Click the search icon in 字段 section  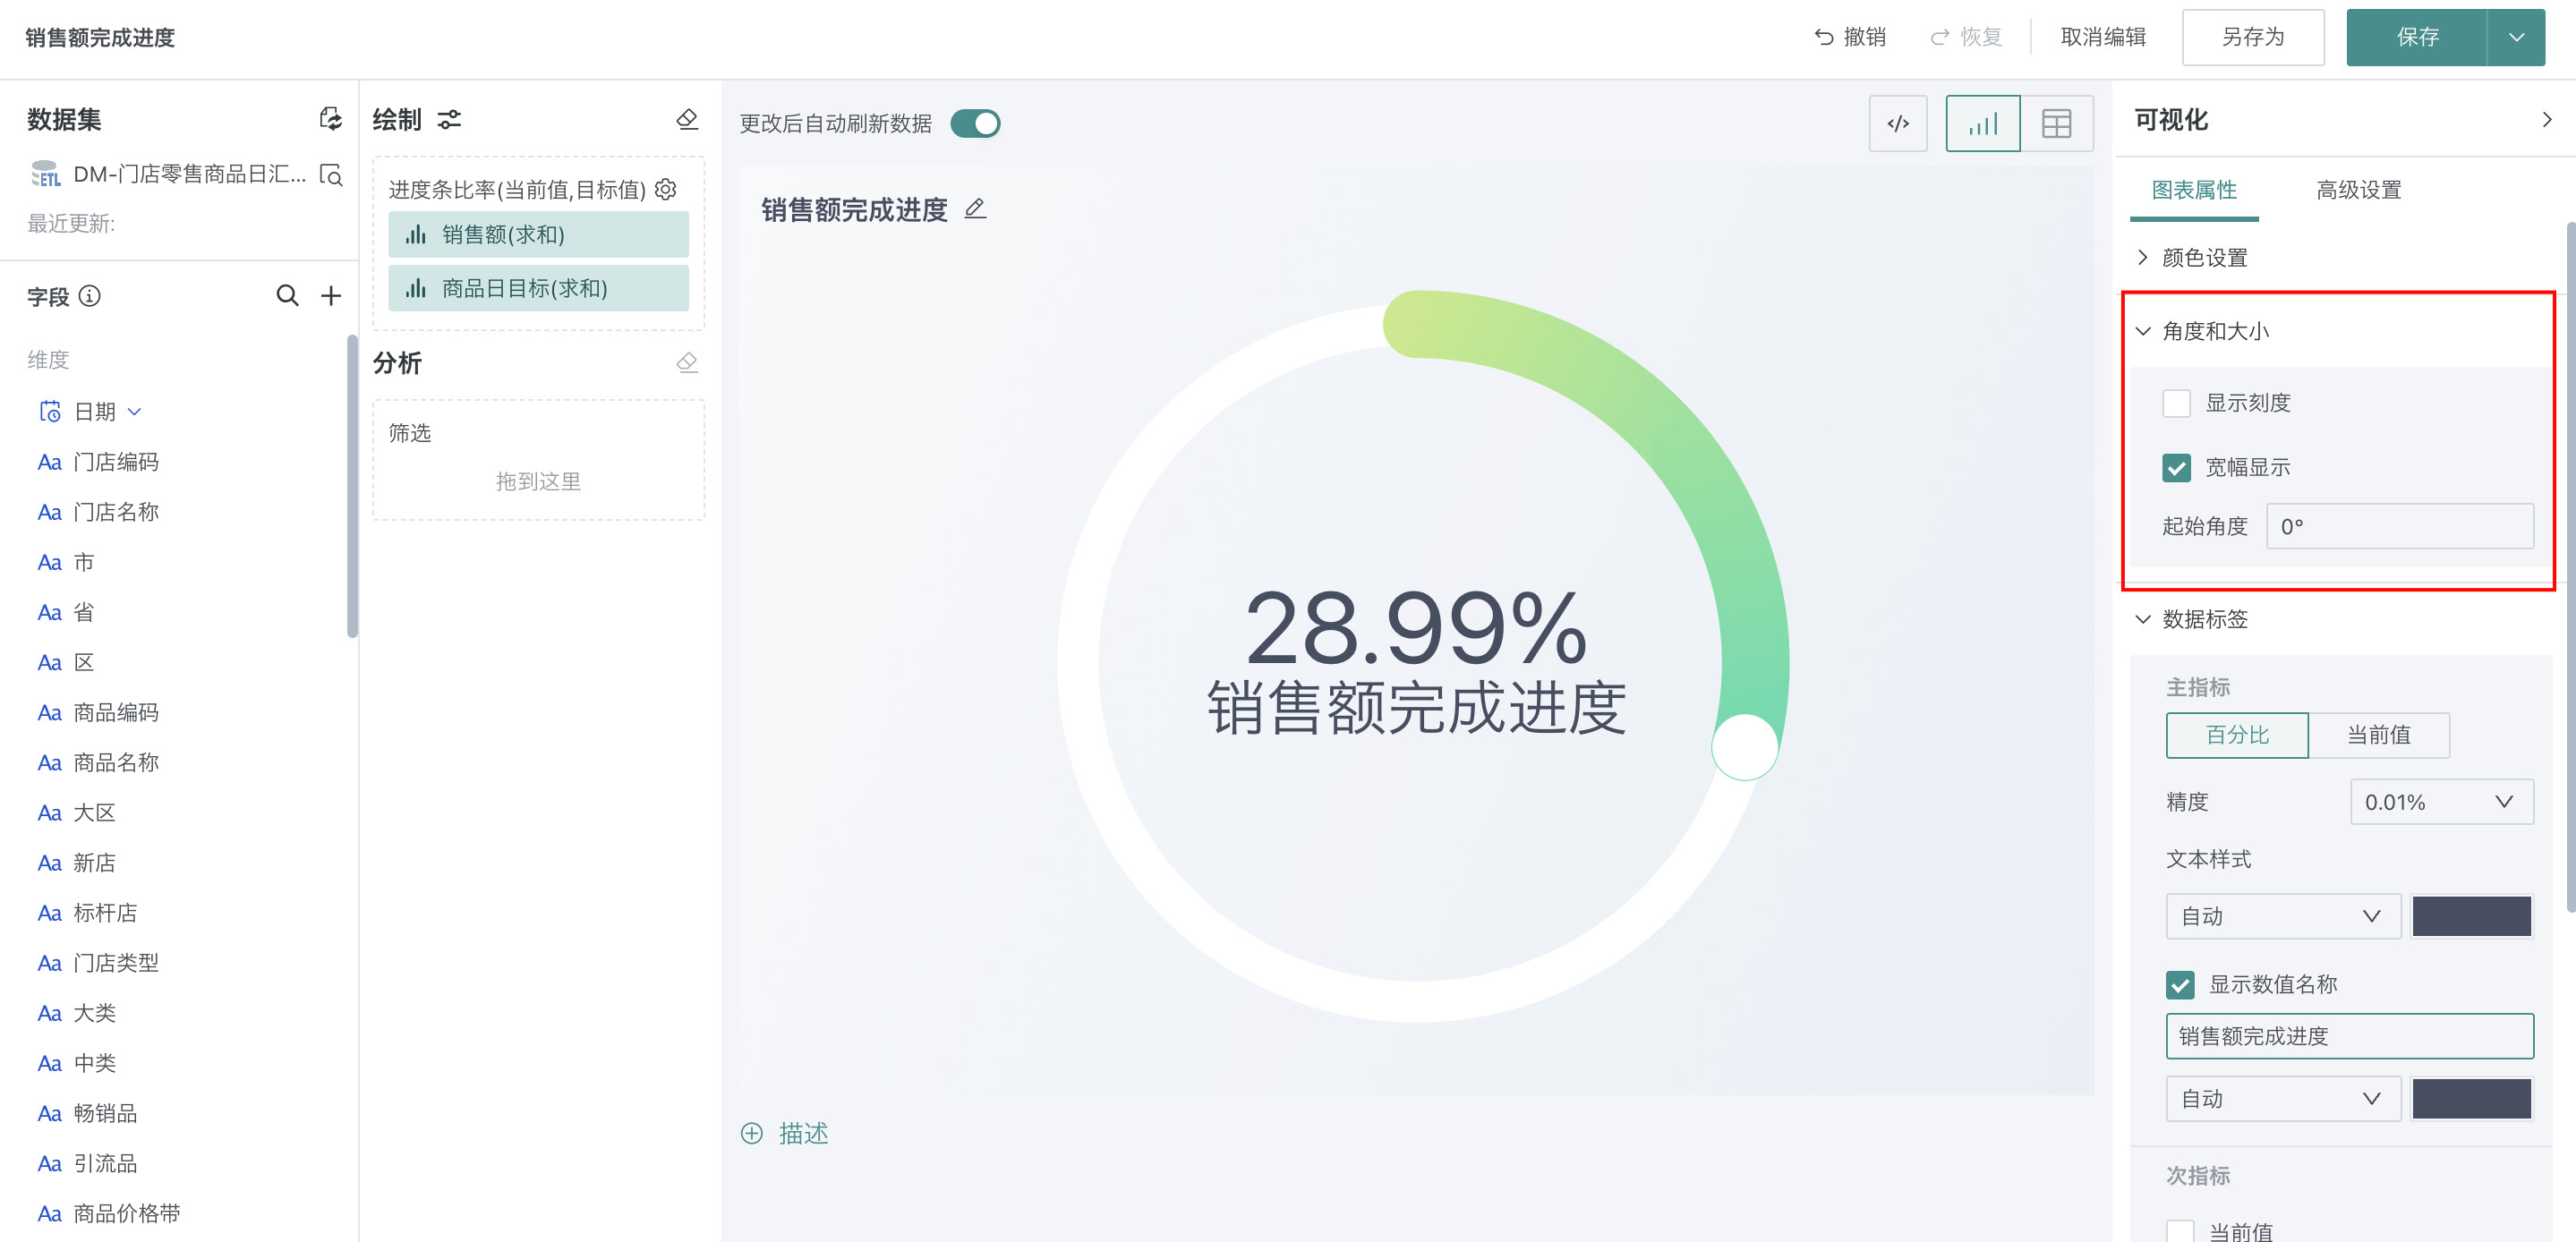pyautogui.click(x=287, y=296)
